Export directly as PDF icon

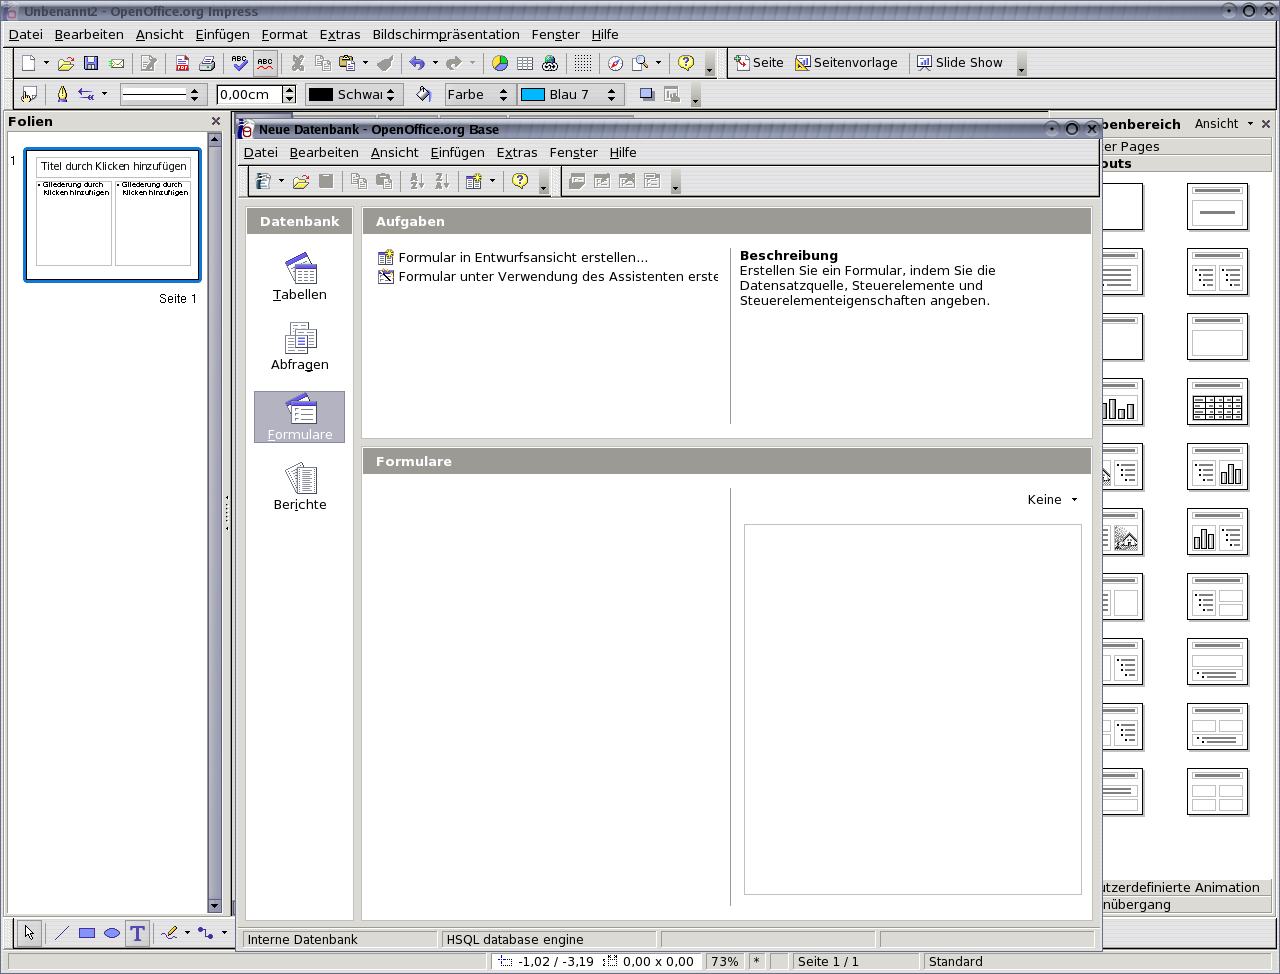tap(182, 63)
